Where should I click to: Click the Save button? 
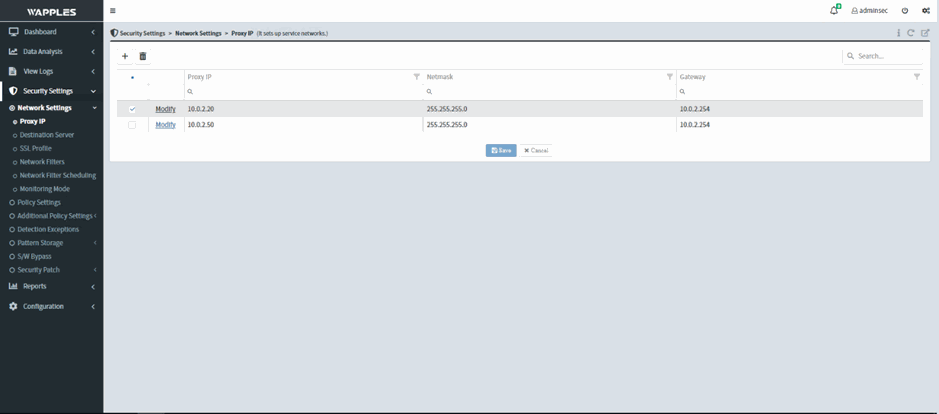coord(501,150)
